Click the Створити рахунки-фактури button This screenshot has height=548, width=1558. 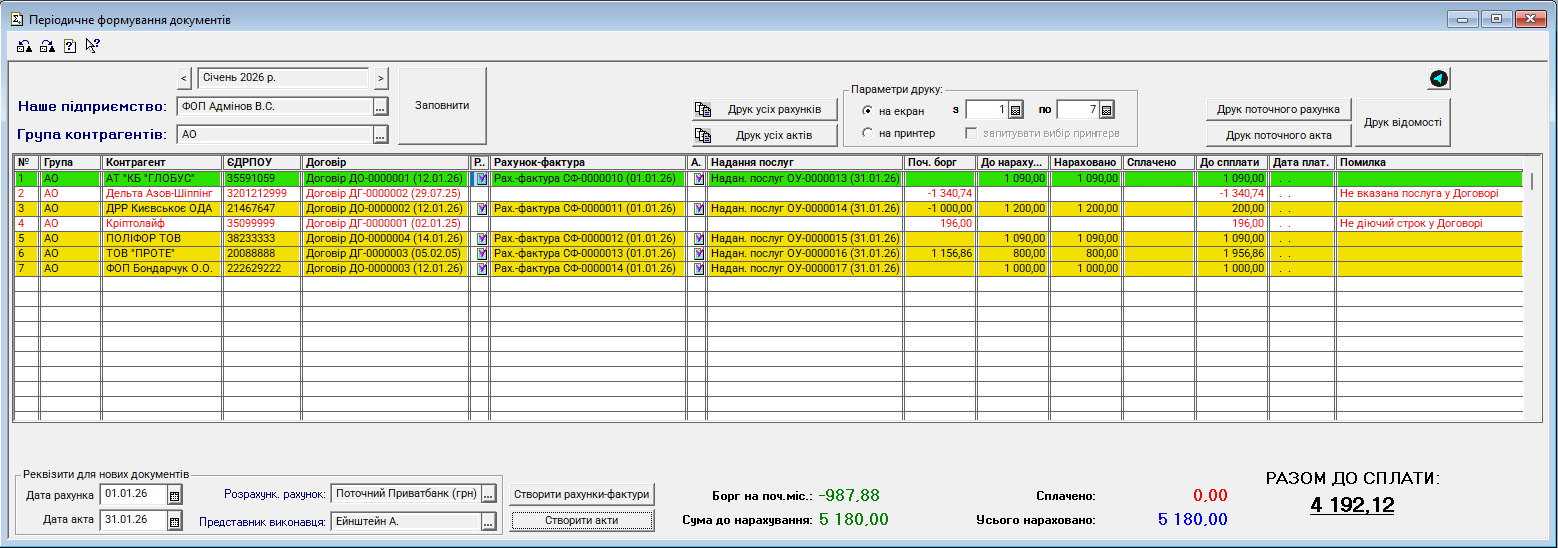click(582, 494)
